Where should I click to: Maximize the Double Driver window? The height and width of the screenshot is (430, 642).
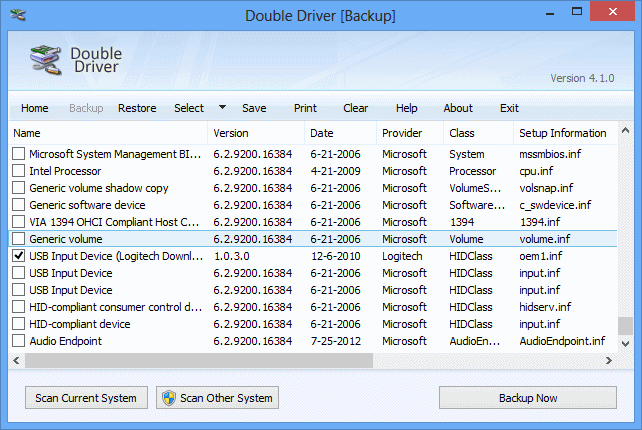pyautogui.click(x=576, y=11)
